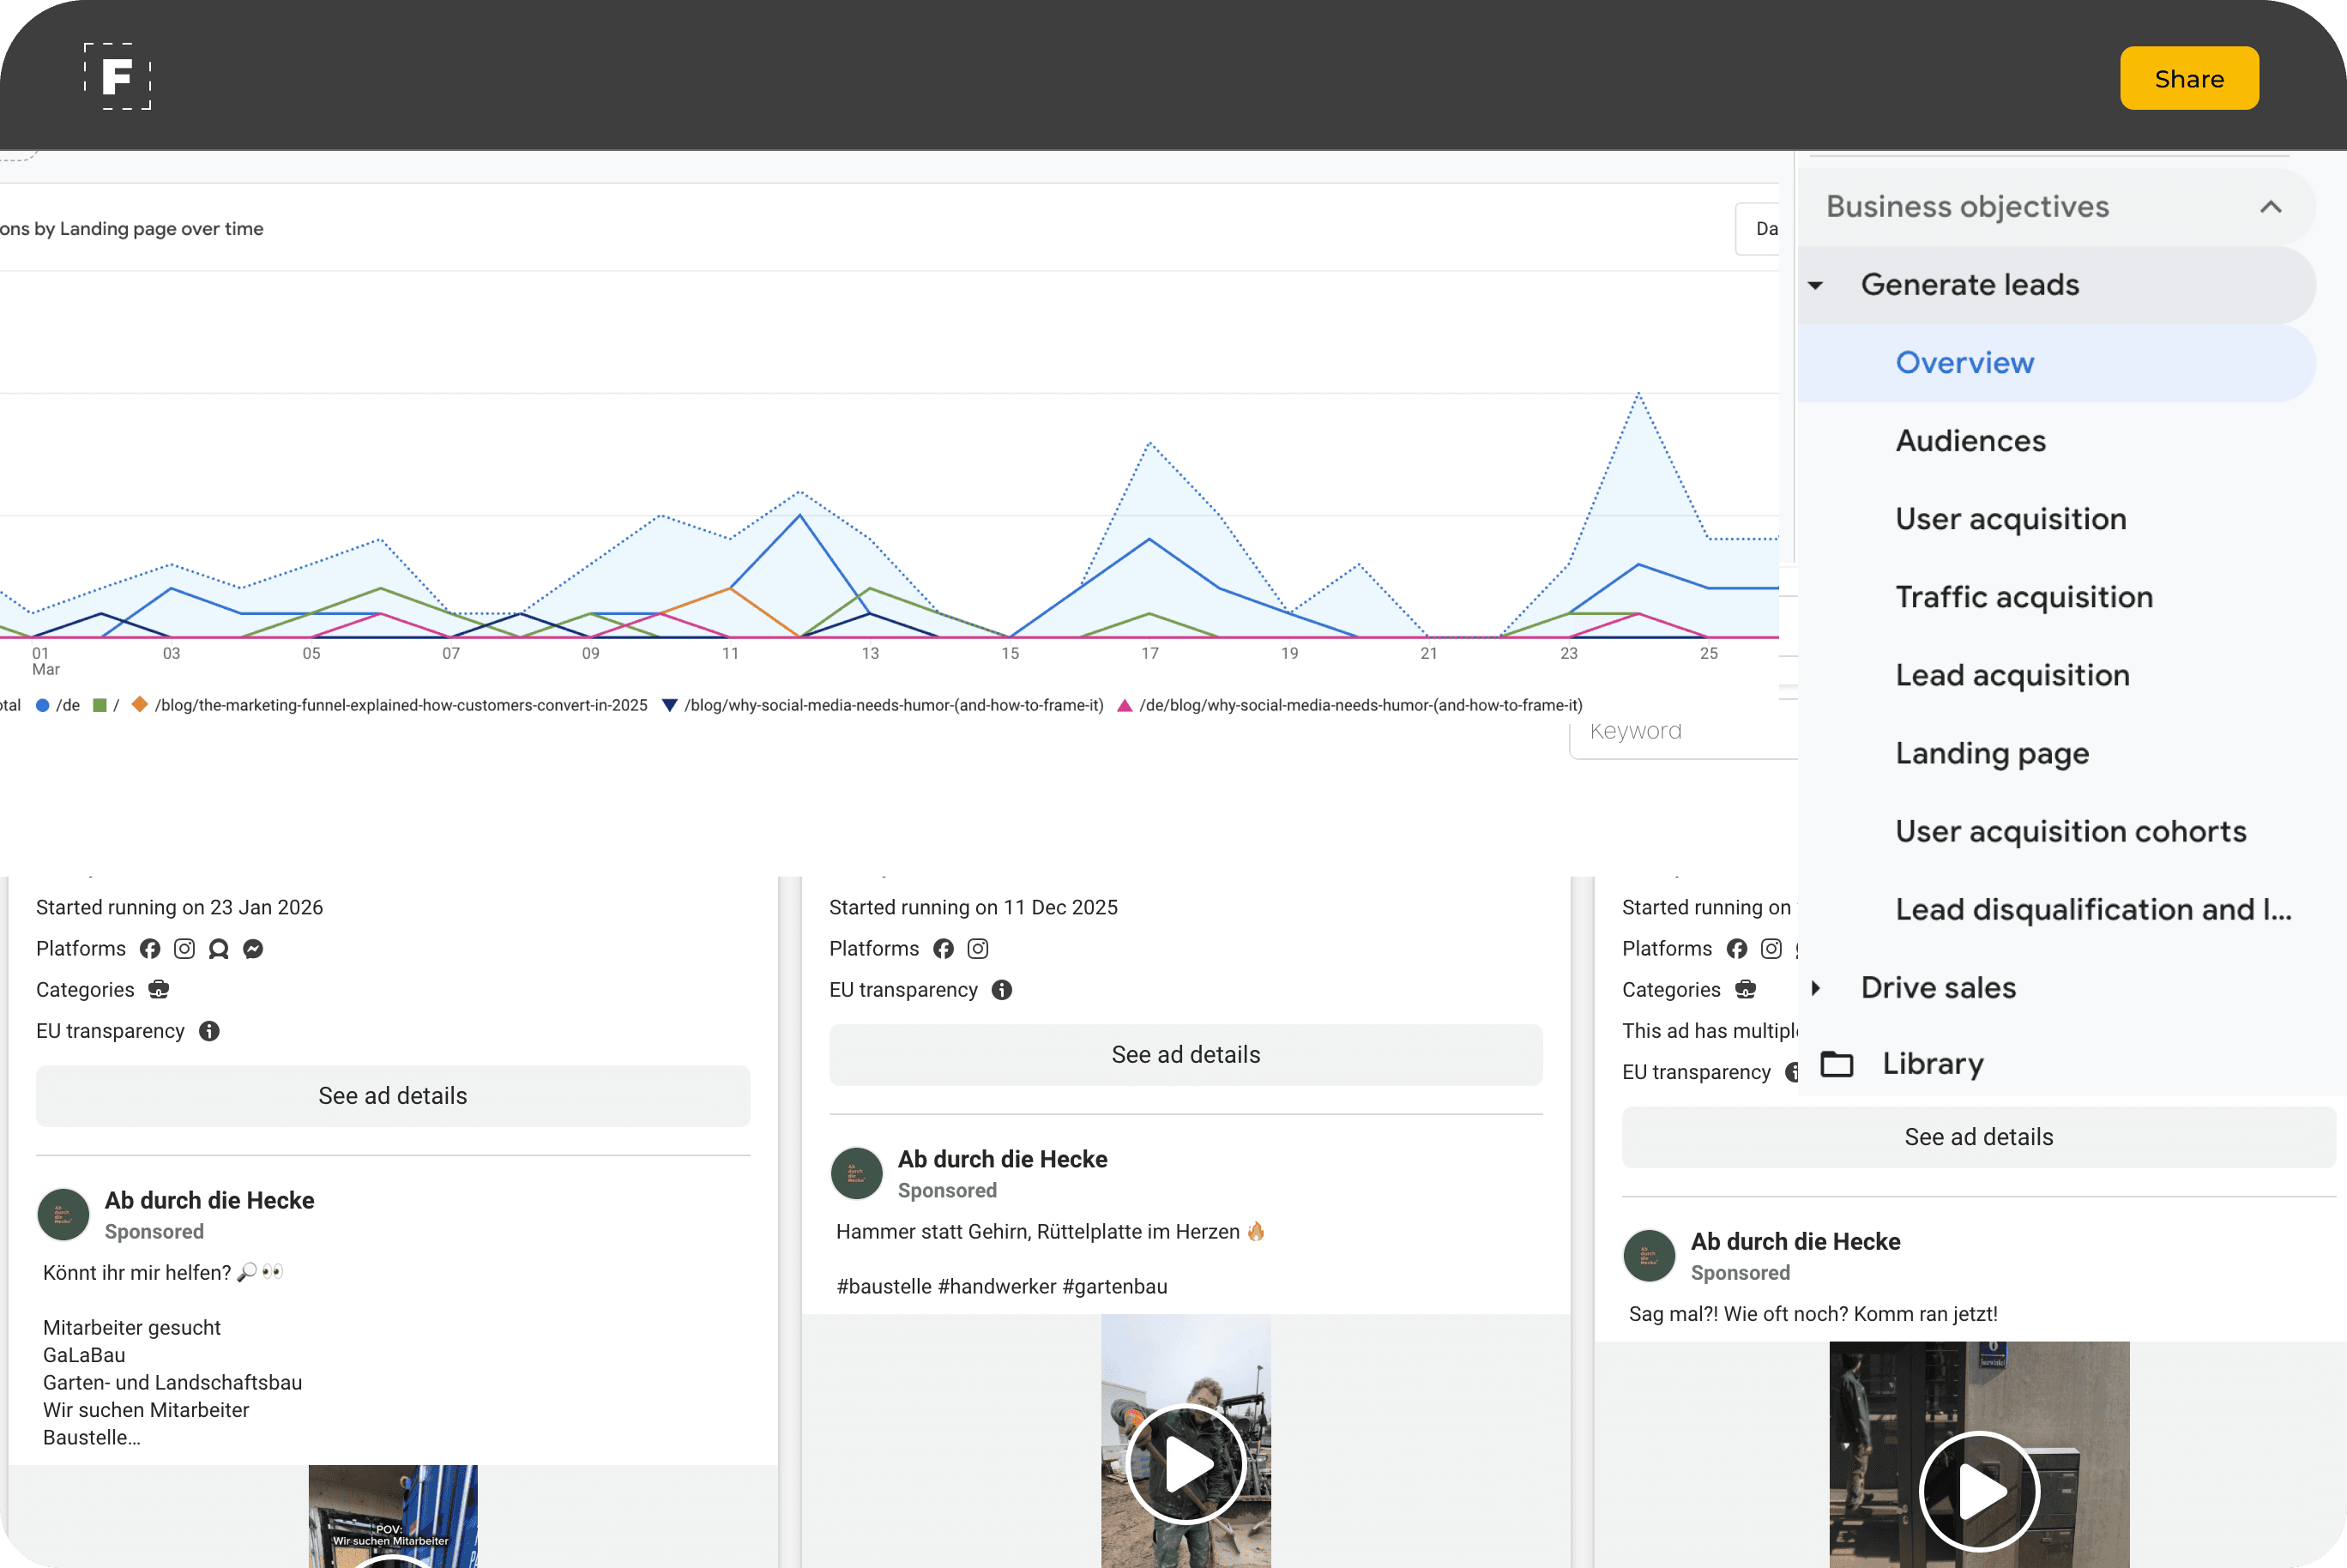
Task: Click EU transparency info icon in second ad
Action: click(1001, 989)
